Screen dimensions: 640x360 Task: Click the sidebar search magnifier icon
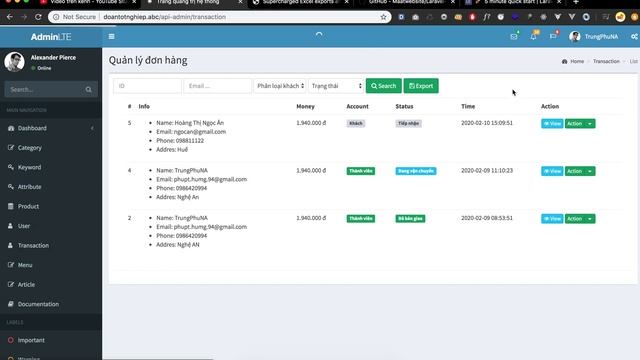pos(89,89)
